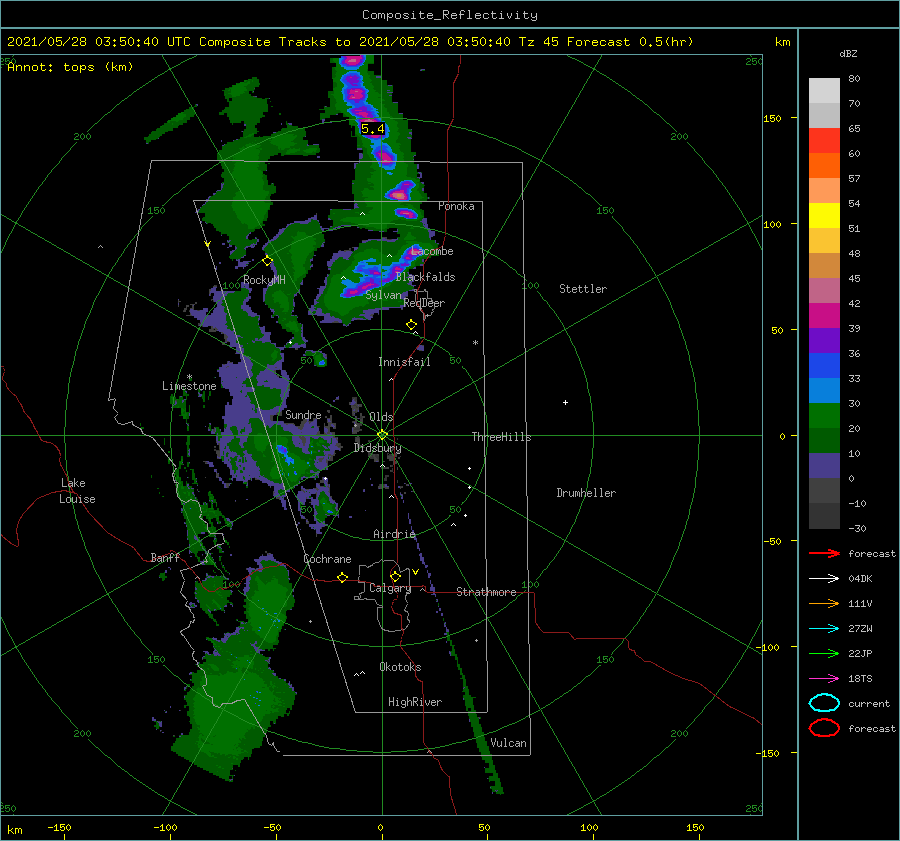Image resolution: width=900 pixels, height=841 pixels.
Task: Click the Didsbury city label
Action: [x=377, y=448]
